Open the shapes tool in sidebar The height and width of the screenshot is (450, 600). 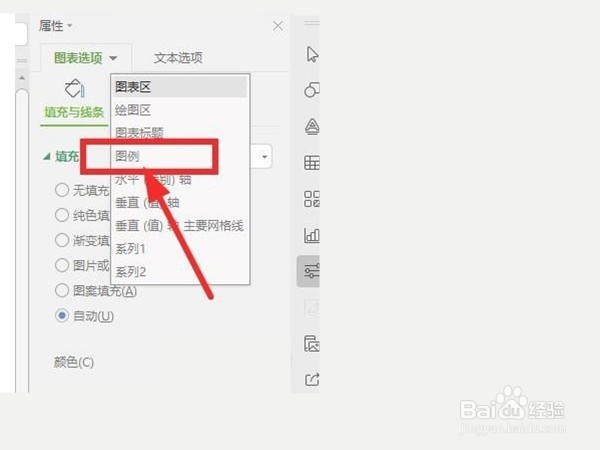[x=312, y=90]
